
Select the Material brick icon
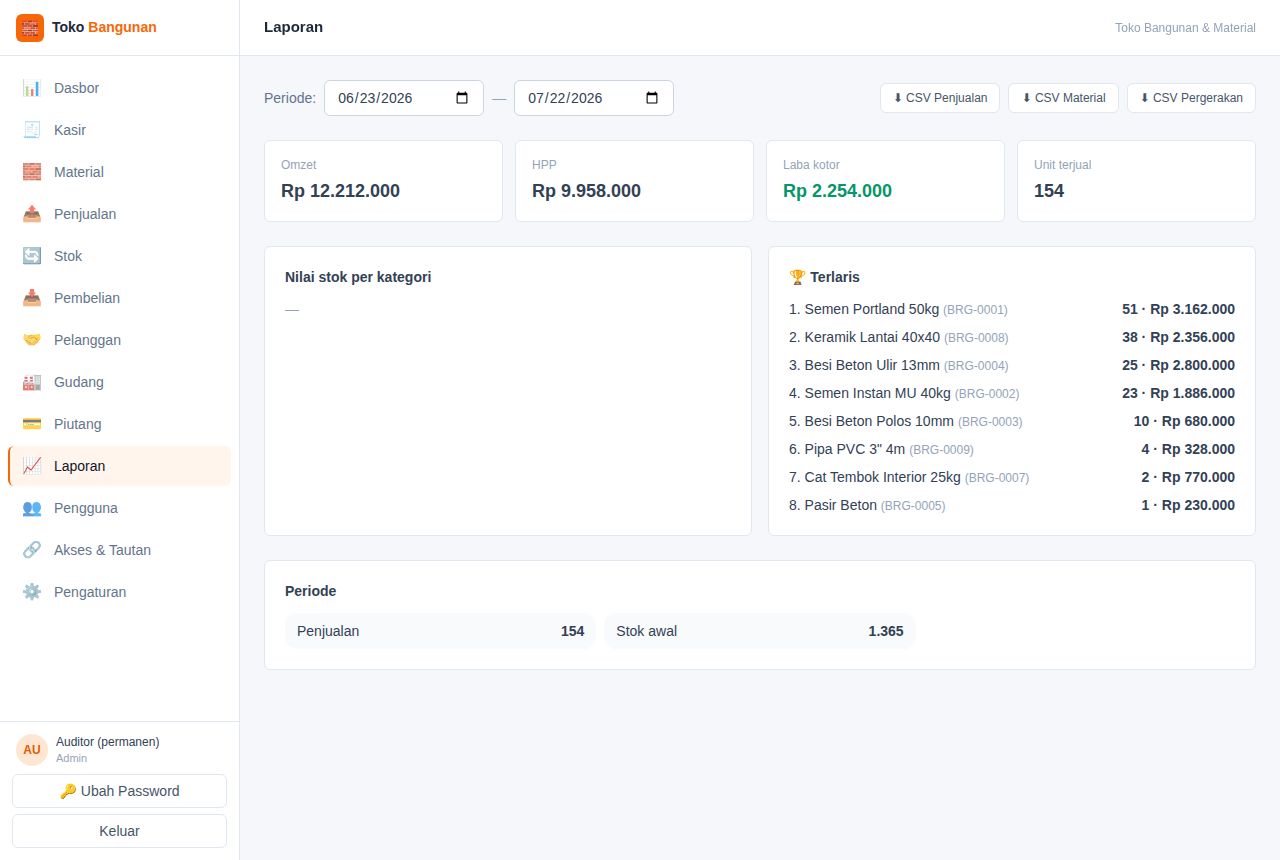tap(32, 172)
